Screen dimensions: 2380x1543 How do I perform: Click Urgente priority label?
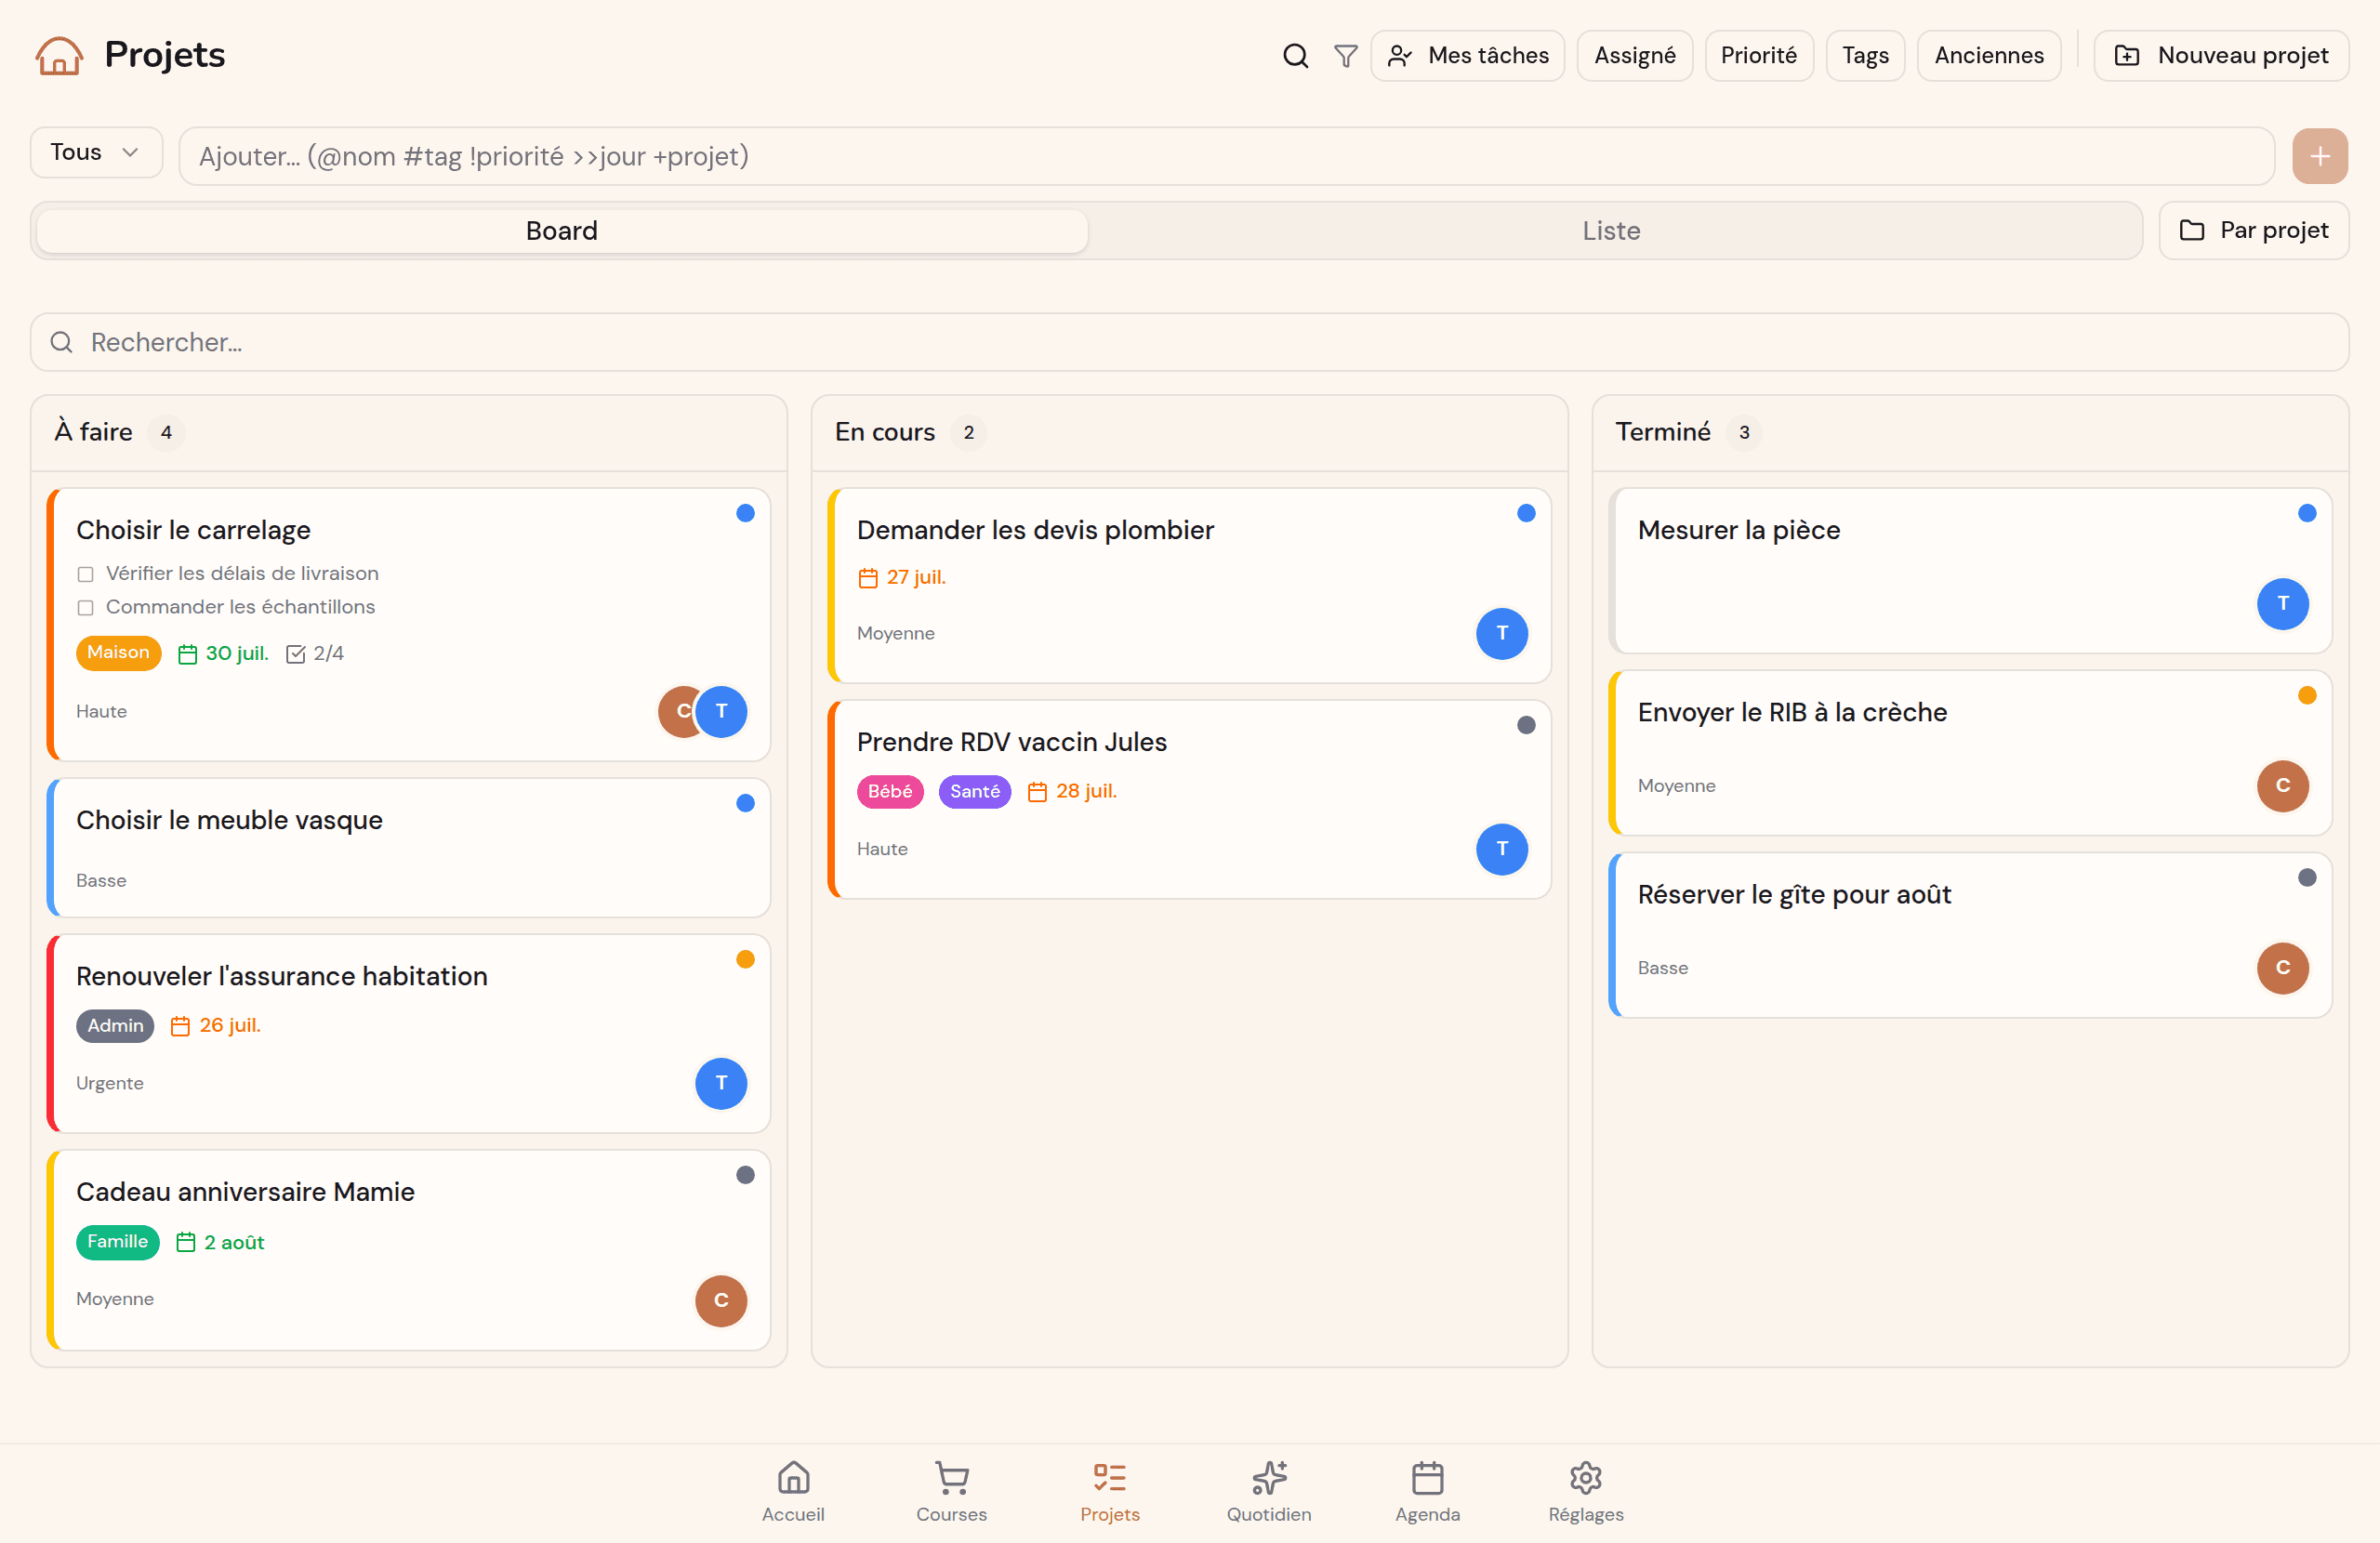(110, 1084)
